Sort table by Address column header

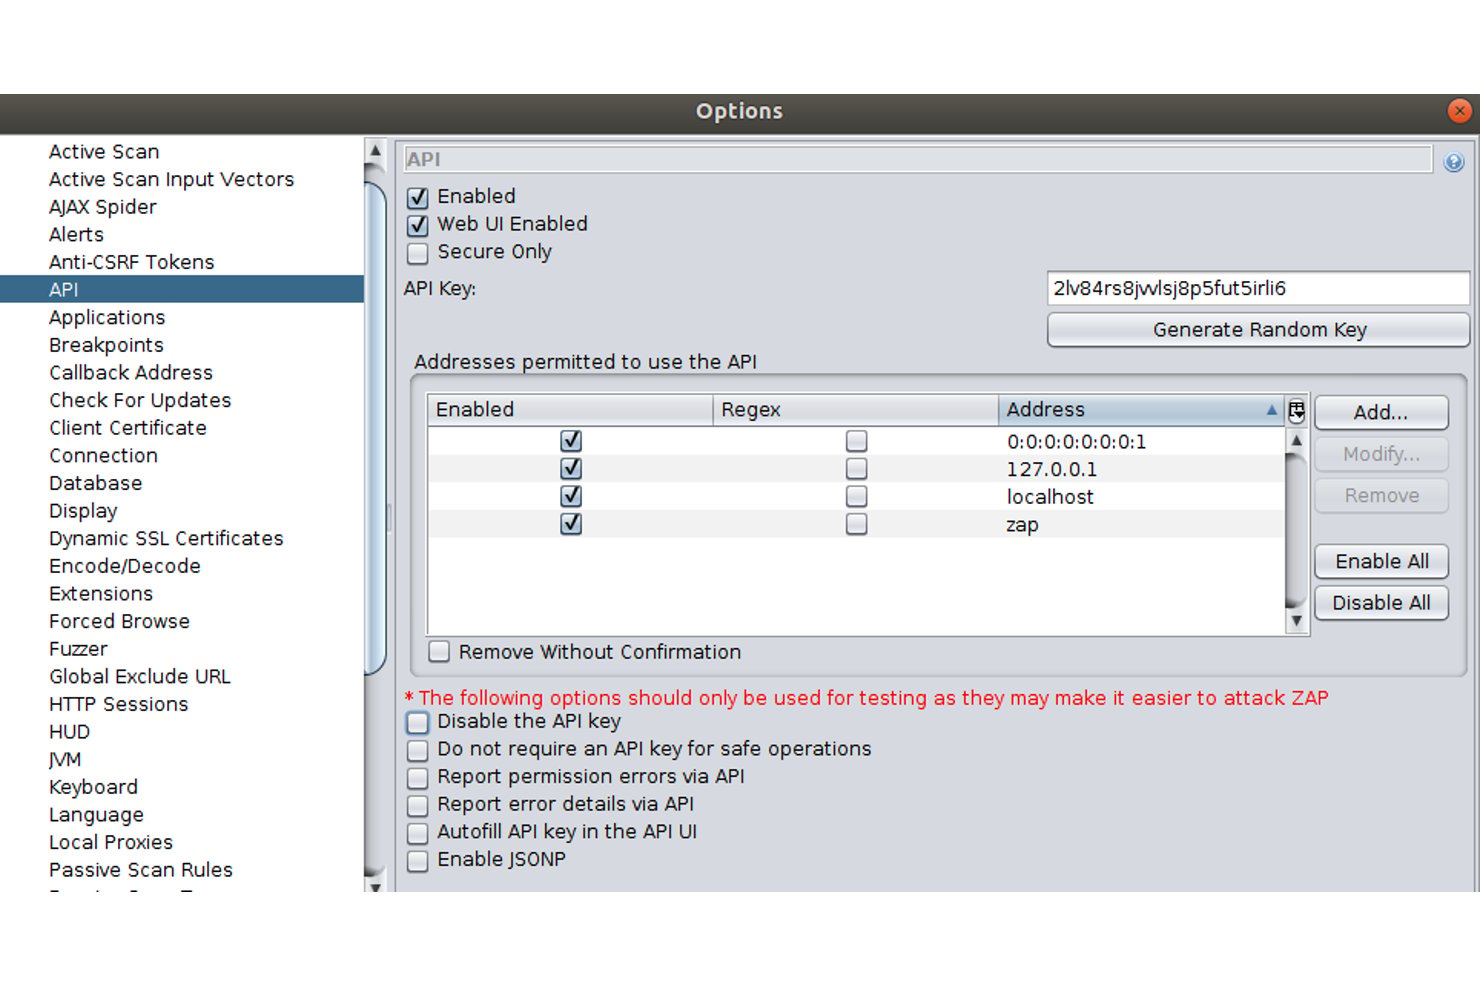(1141, 410)
